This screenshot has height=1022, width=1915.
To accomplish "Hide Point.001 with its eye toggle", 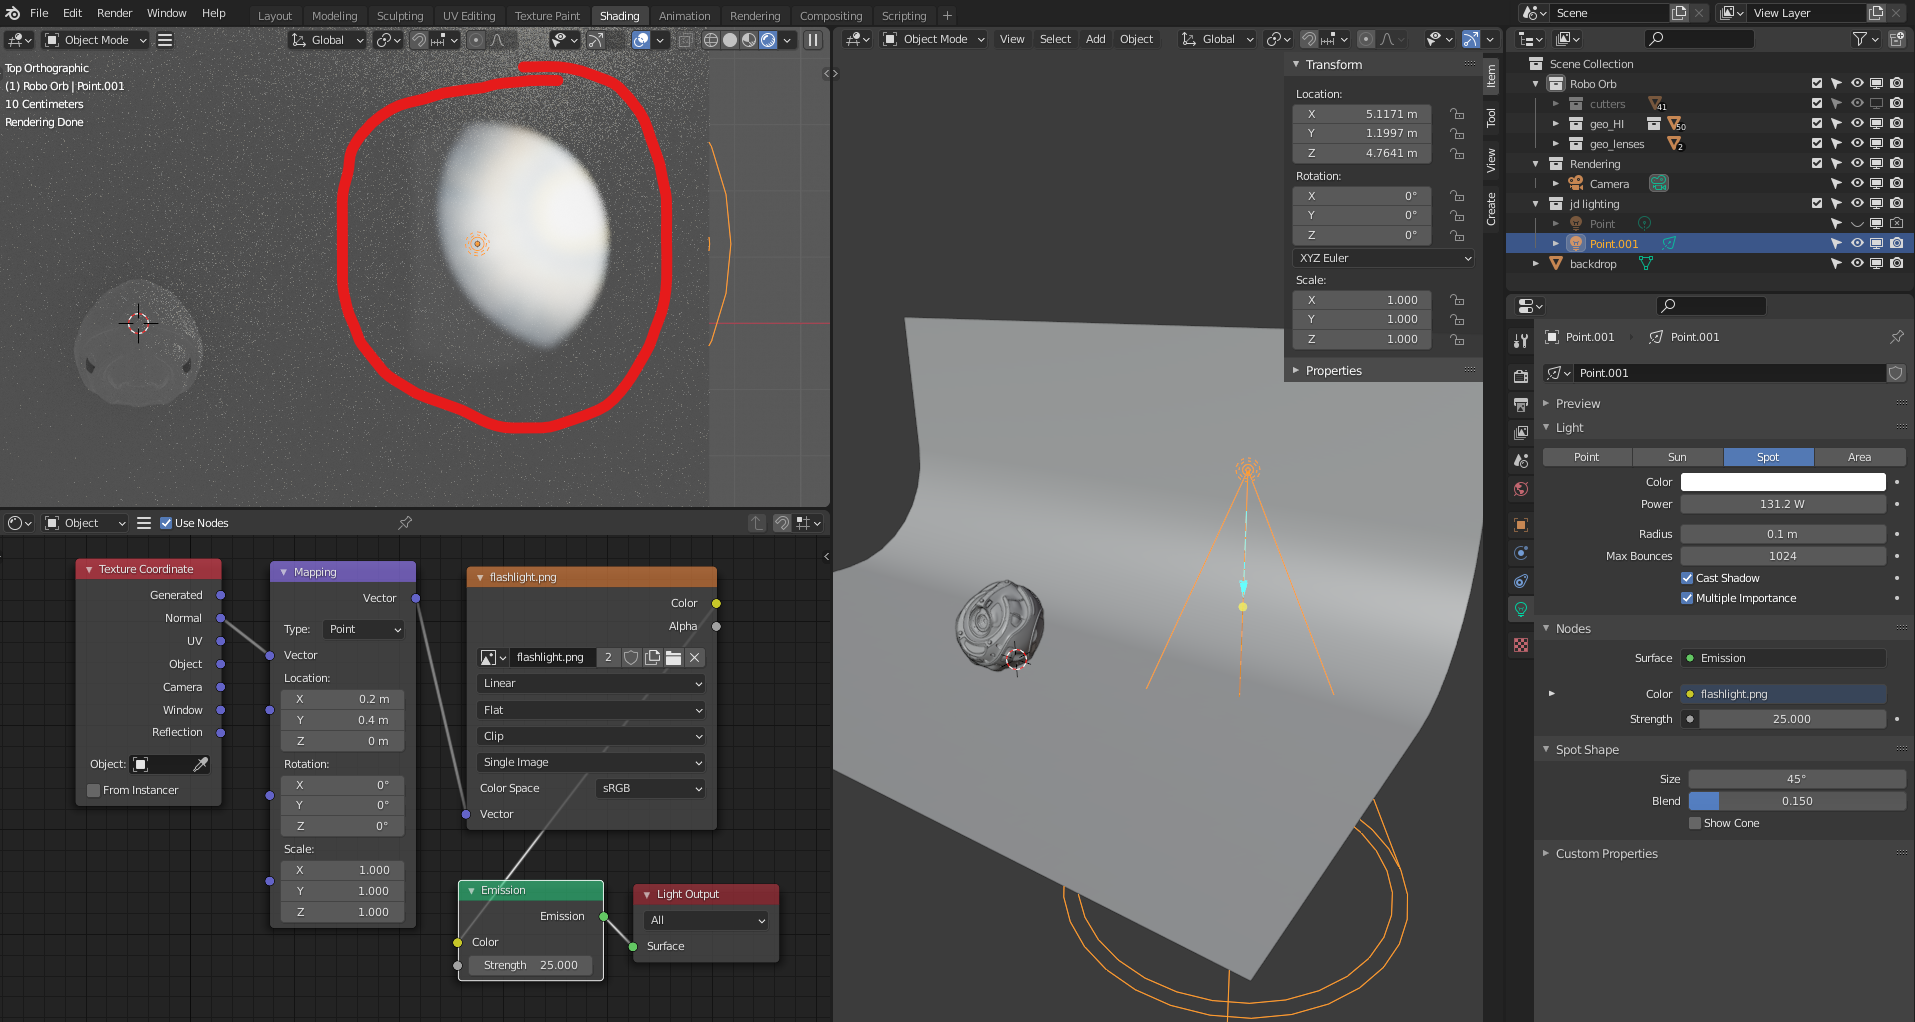I will click(x=1857, y=243).
